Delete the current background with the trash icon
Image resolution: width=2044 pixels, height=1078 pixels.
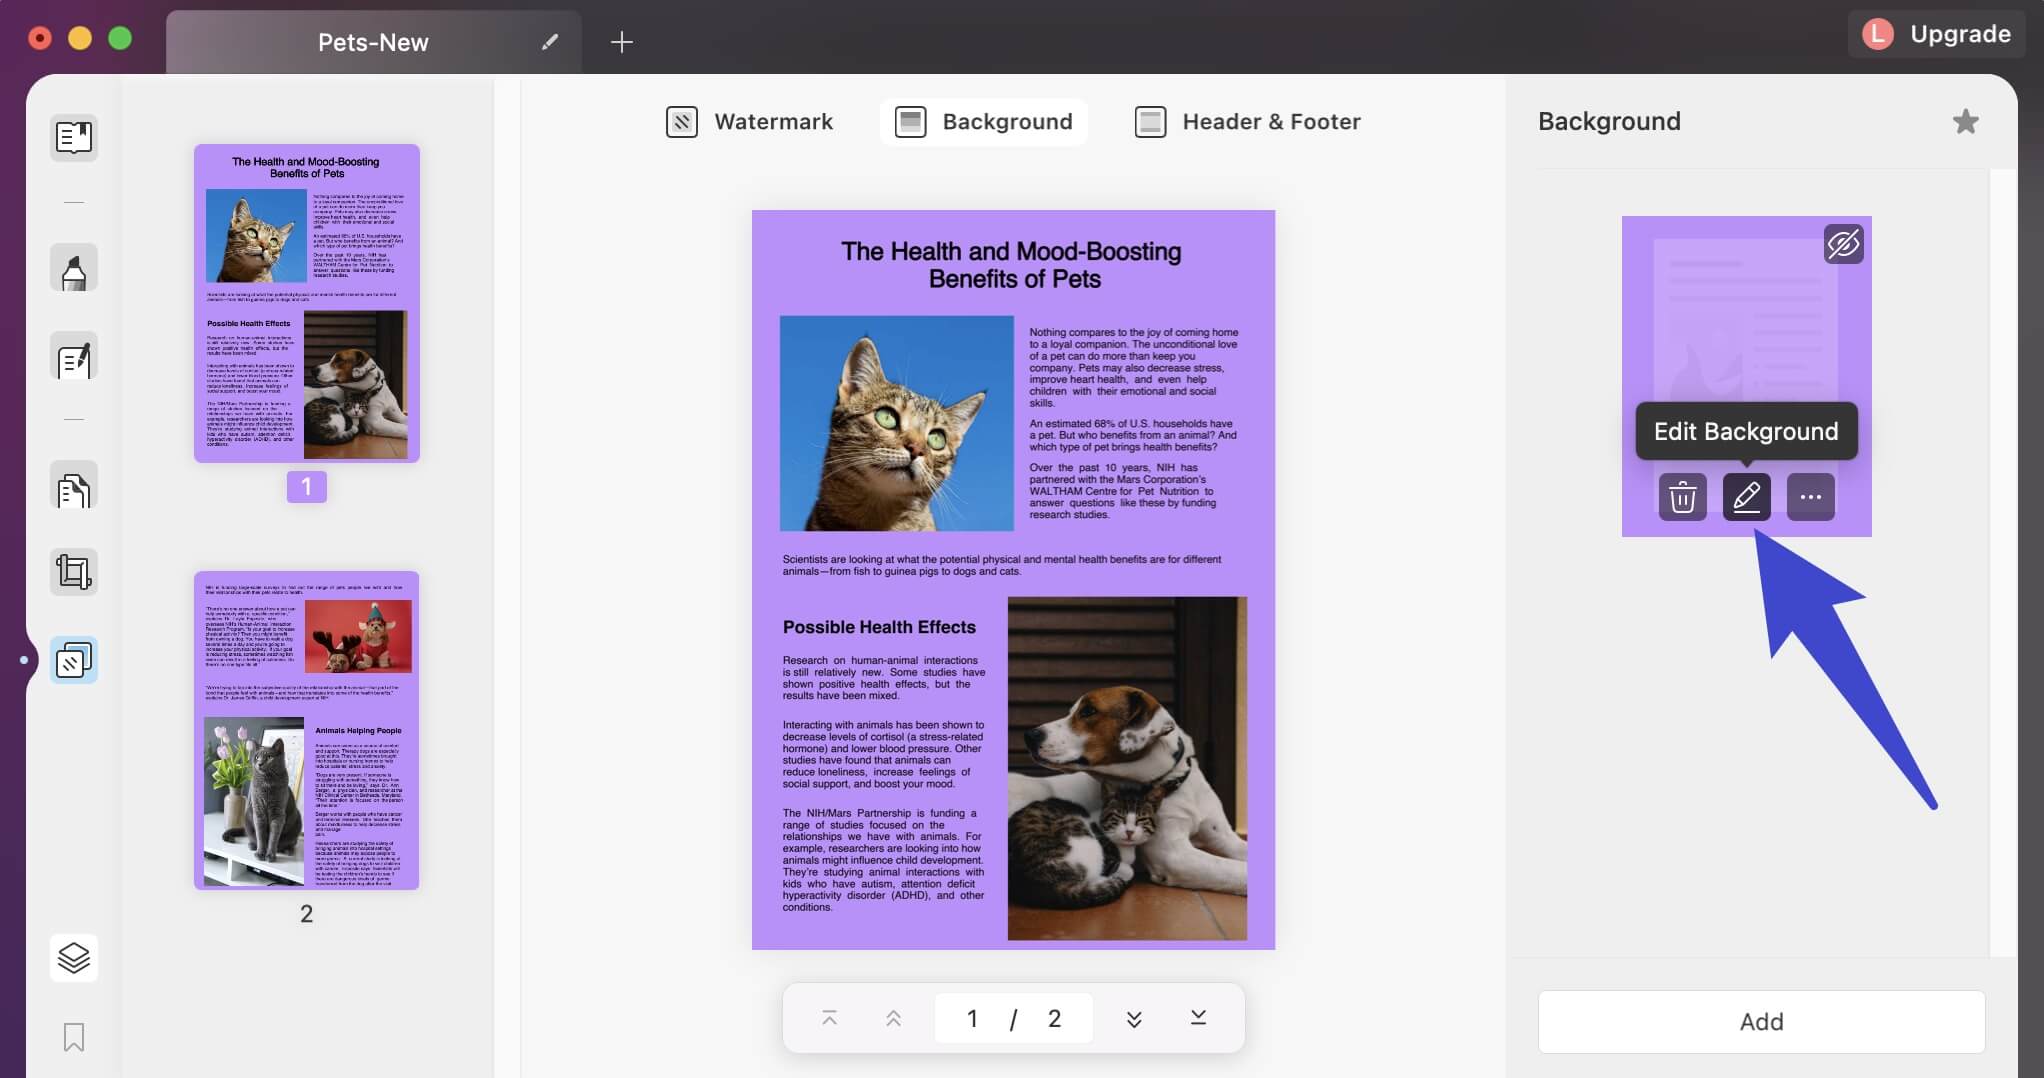click(1682, 496)
